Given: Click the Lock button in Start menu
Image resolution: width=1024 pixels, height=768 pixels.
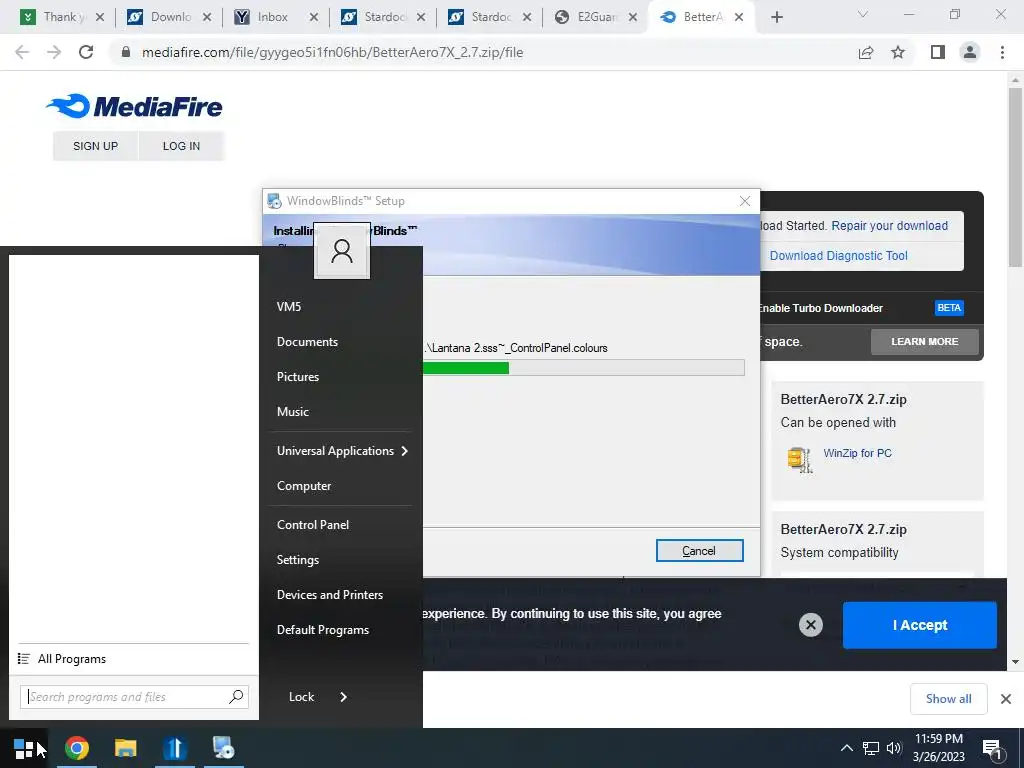Looking at the screenshot, I should click(301, 697).
